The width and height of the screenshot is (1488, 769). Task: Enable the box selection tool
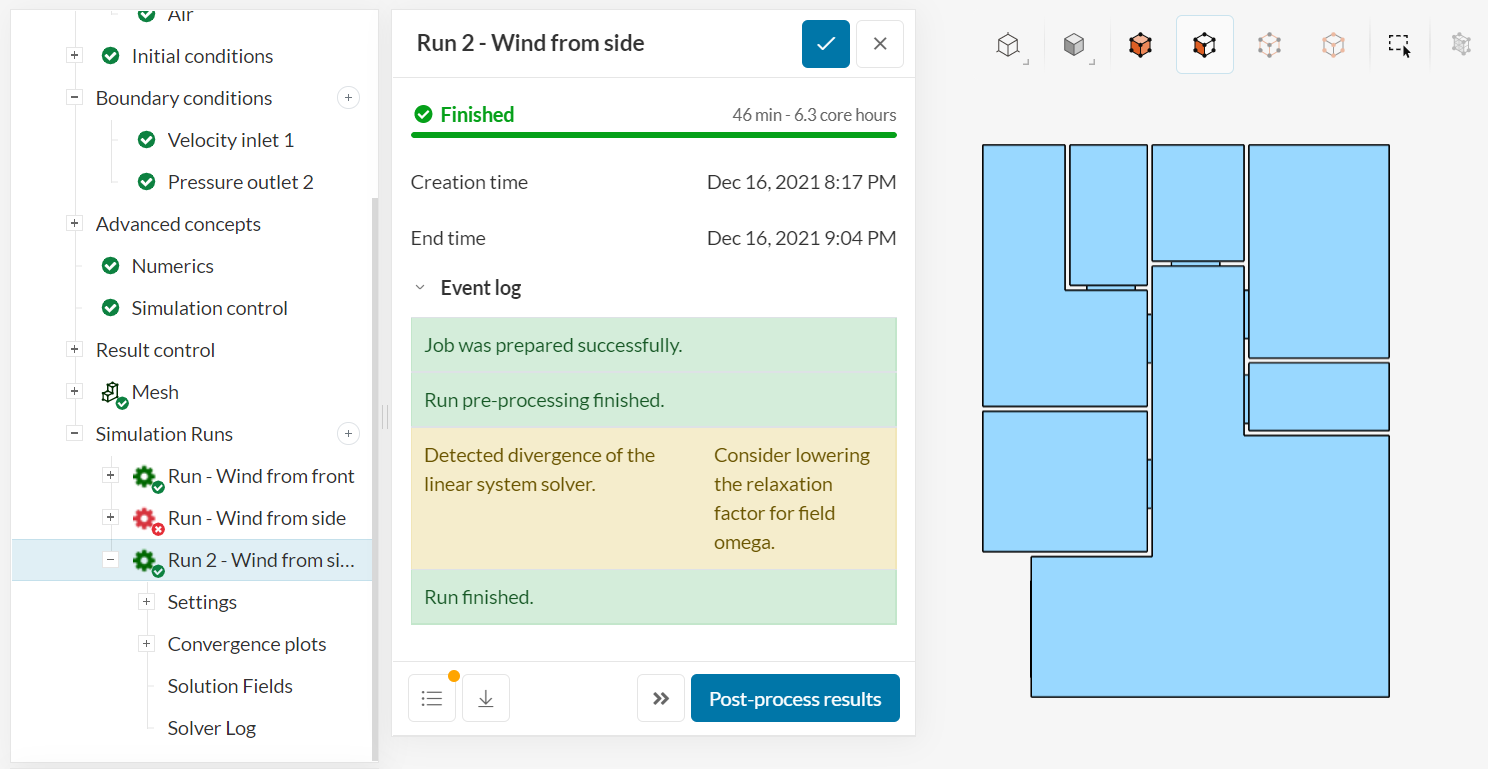coord(1399,45)
